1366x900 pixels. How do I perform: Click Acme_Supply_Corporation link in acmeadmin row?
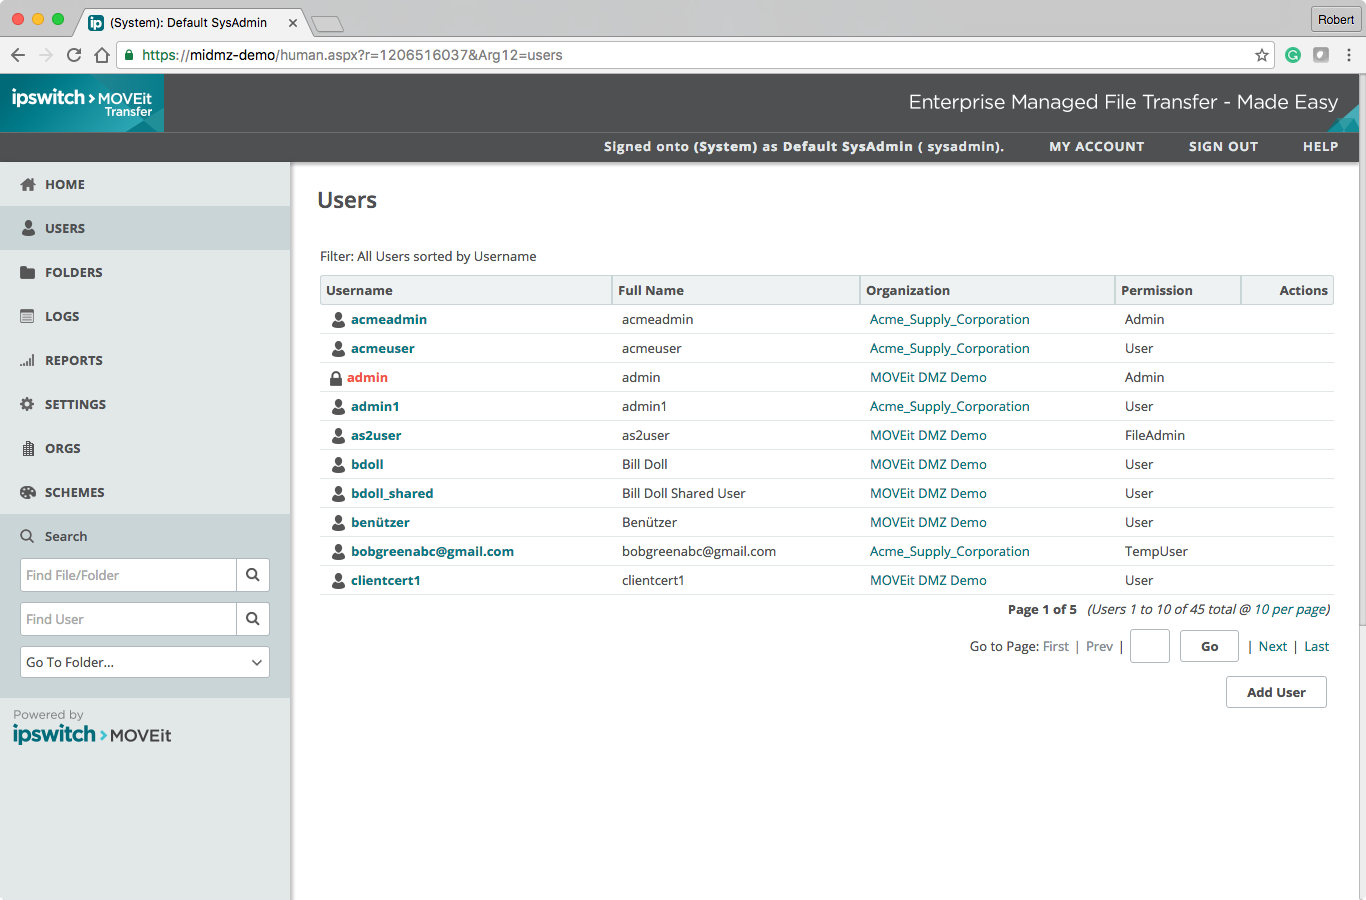pos(949,319)
